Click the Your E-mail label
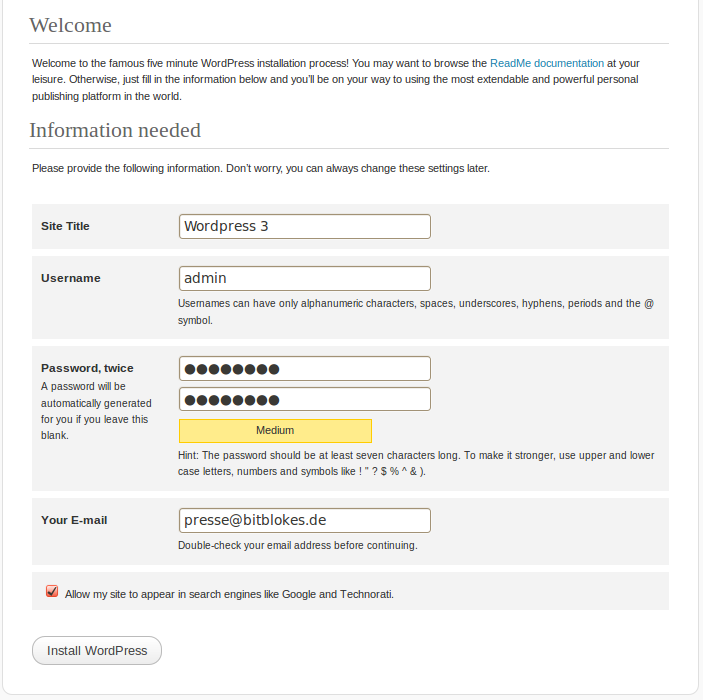Viewport: 703px width, 700px height. (x=74, y=520)
